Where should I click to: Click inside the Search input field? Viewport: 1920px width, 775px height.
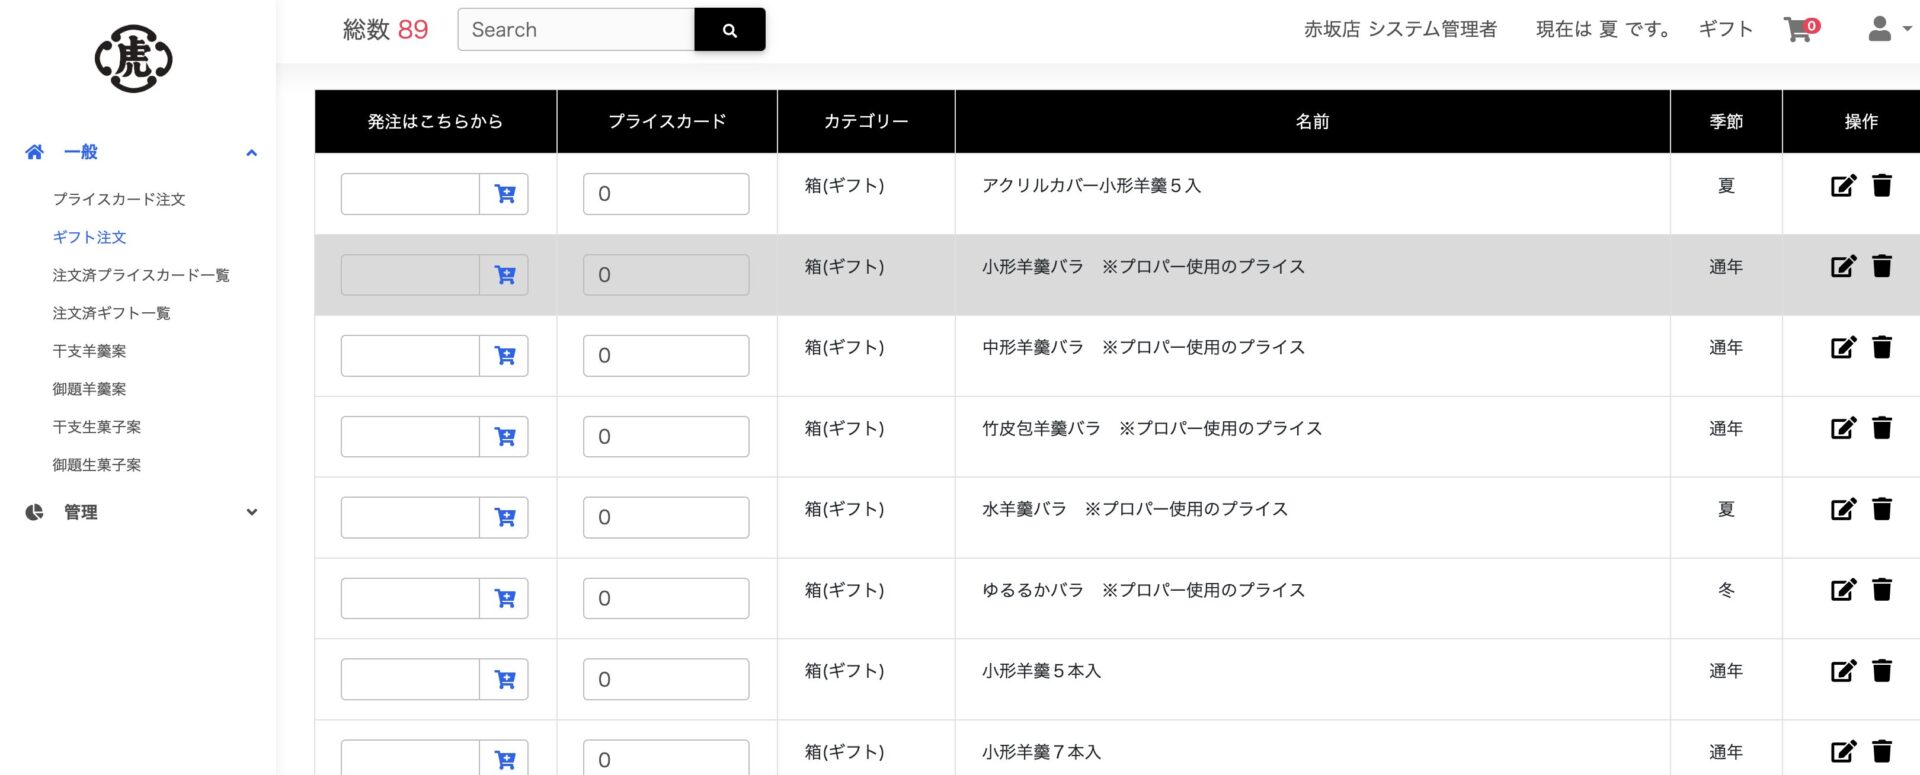point(575,29)
